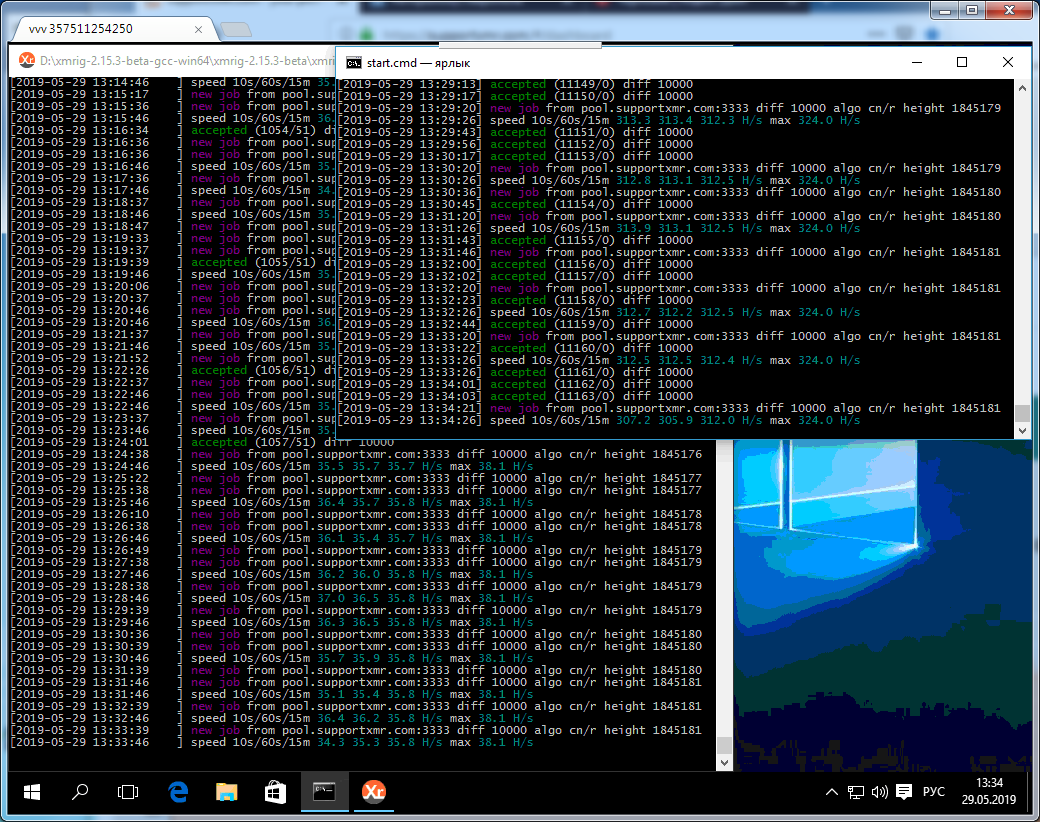
Task: Launch Microsoft Edge from taskbar
Action: [x=178, y=791]
